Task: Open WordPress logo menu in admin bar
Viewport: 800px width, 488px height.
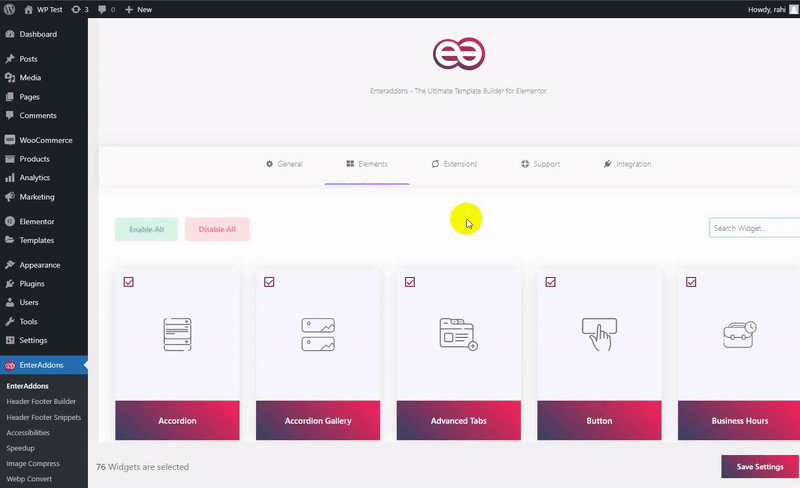Action: (10, 9)
